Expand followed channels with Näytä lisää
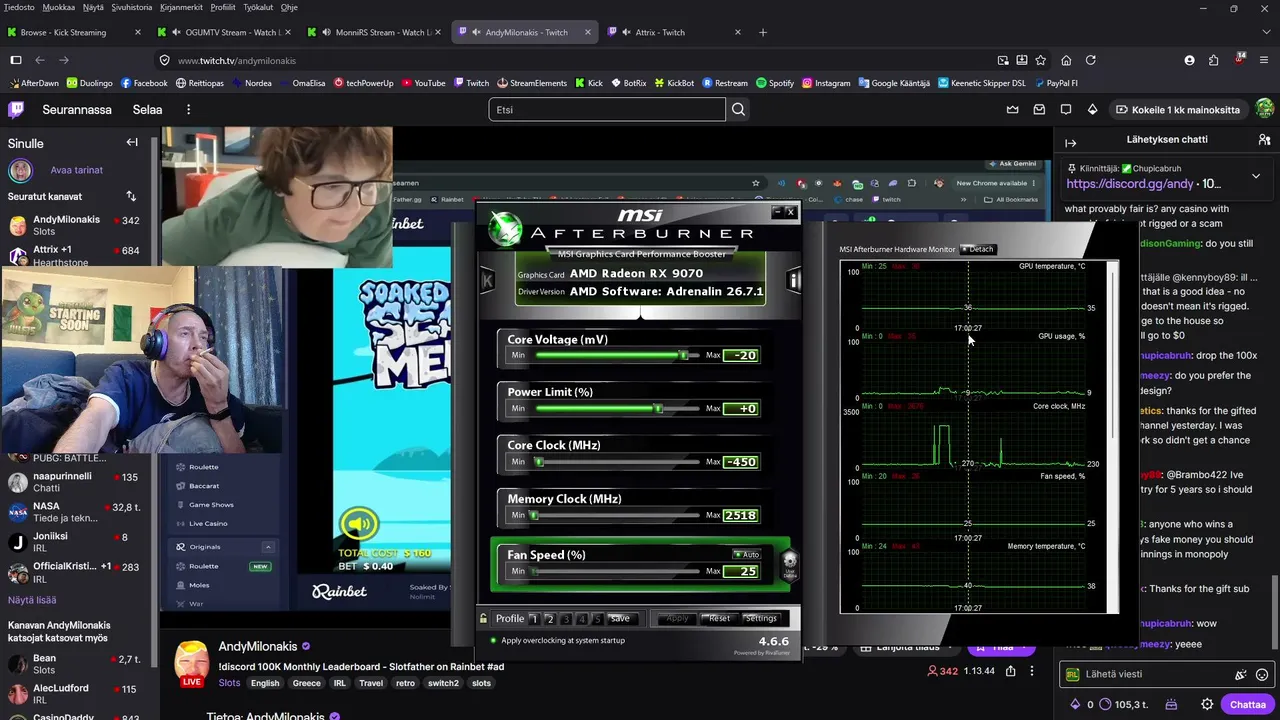Image resolution: width=1280 pixels, height=720 pixels. pos(32,600)
